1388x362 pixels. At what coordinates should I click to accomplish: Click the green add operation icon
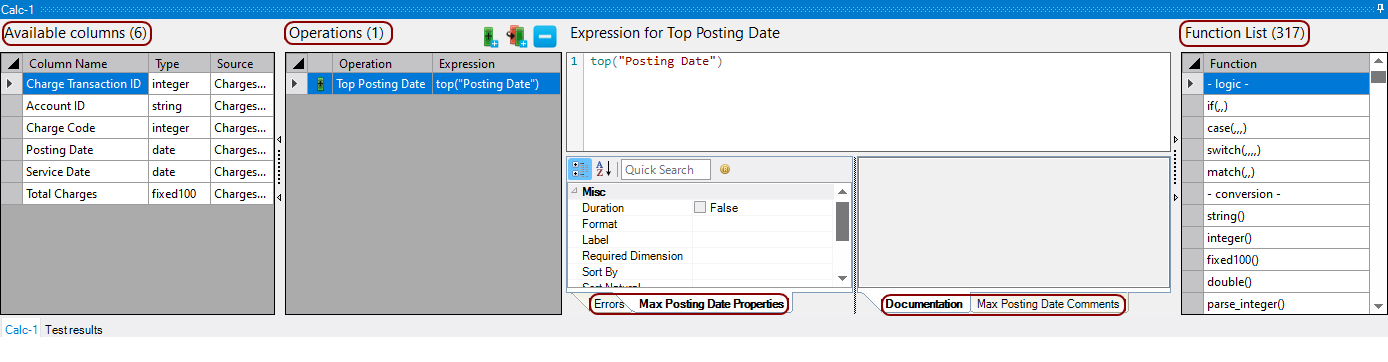pos(490,37)
